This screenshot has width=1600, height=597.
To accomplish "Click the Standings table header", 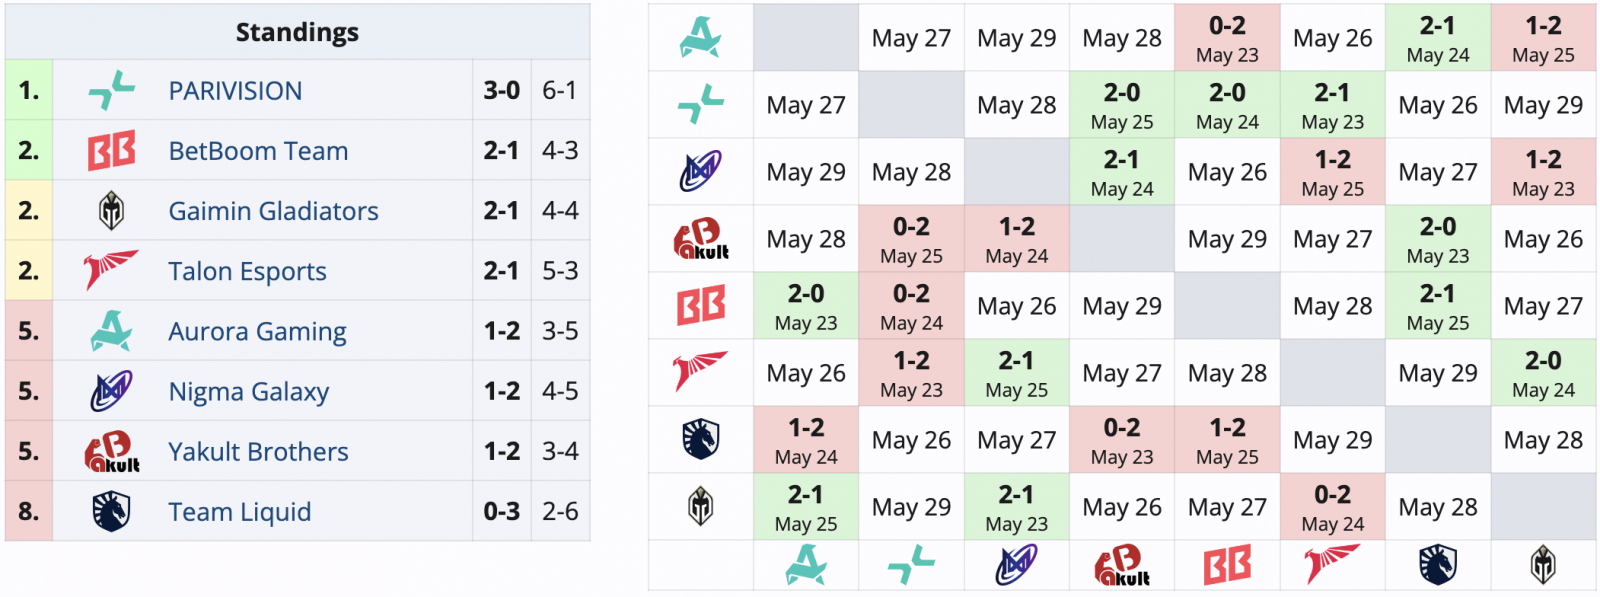I will (297, 32).
